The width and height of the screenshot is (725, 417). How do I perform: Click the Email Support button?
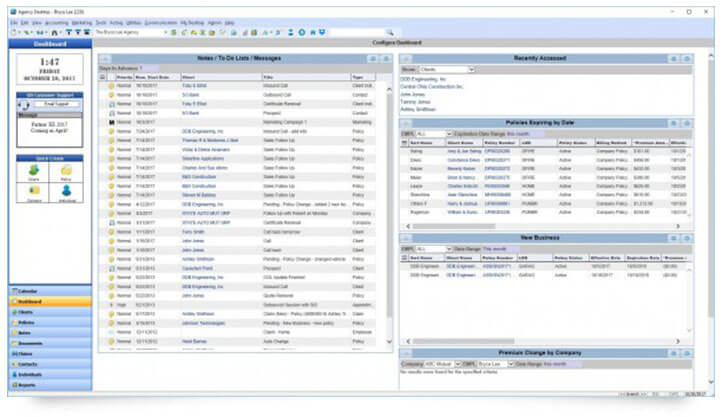click(x=56, y=104)
